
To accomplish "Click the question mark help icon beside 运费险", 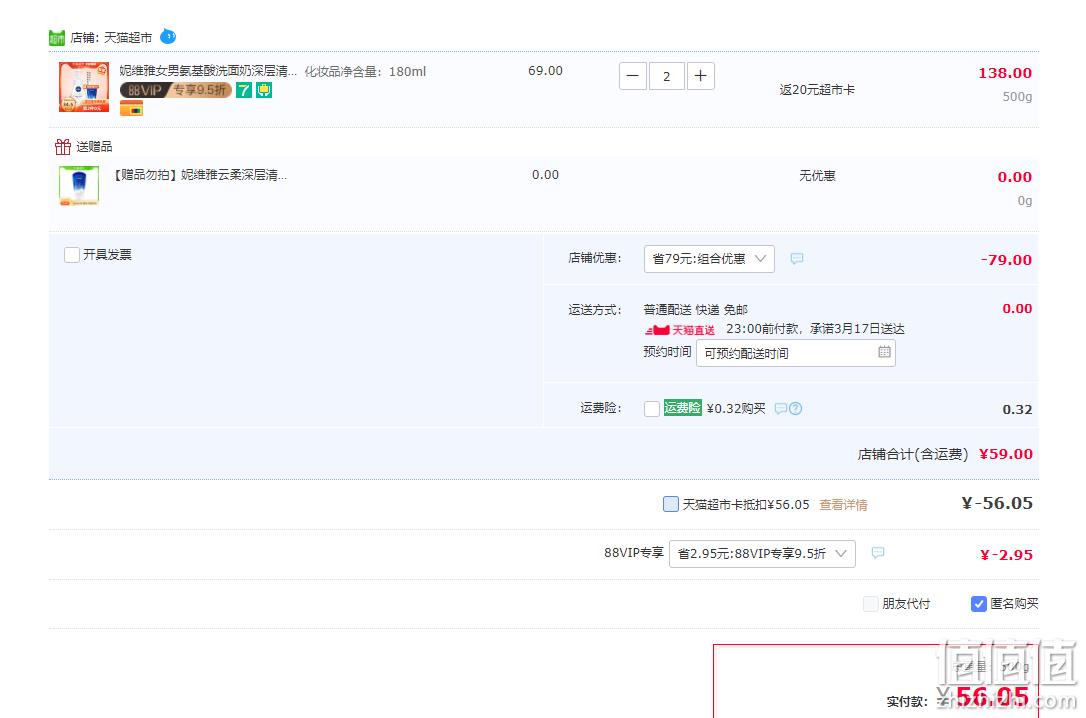I will click(x=796, y=409).
